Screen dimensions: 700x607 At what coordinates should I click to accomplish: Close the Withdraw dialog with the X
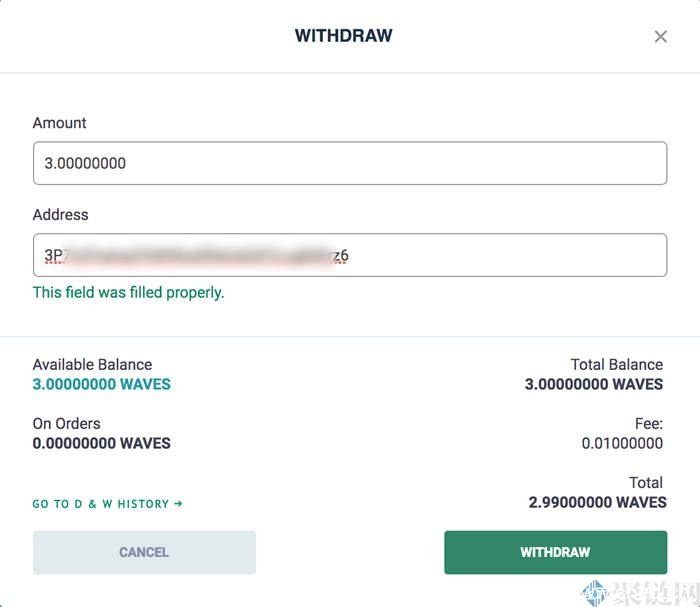click(660, 37)
